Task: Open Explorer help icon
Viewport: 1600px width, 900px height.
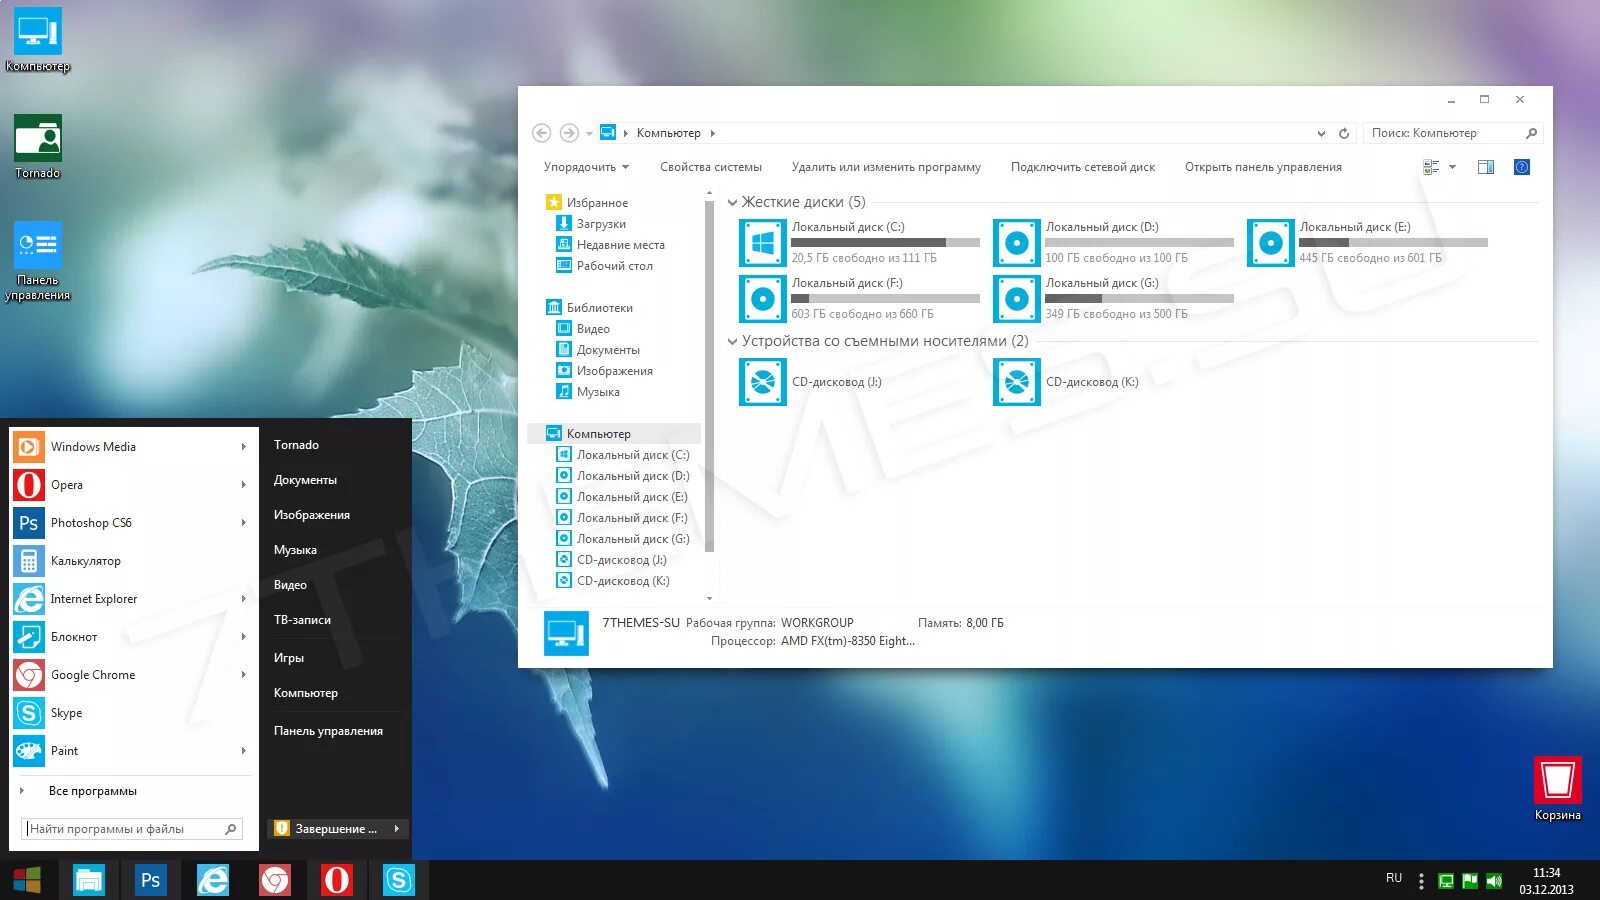Action: pyautogui.click(x=1522, y=167)
